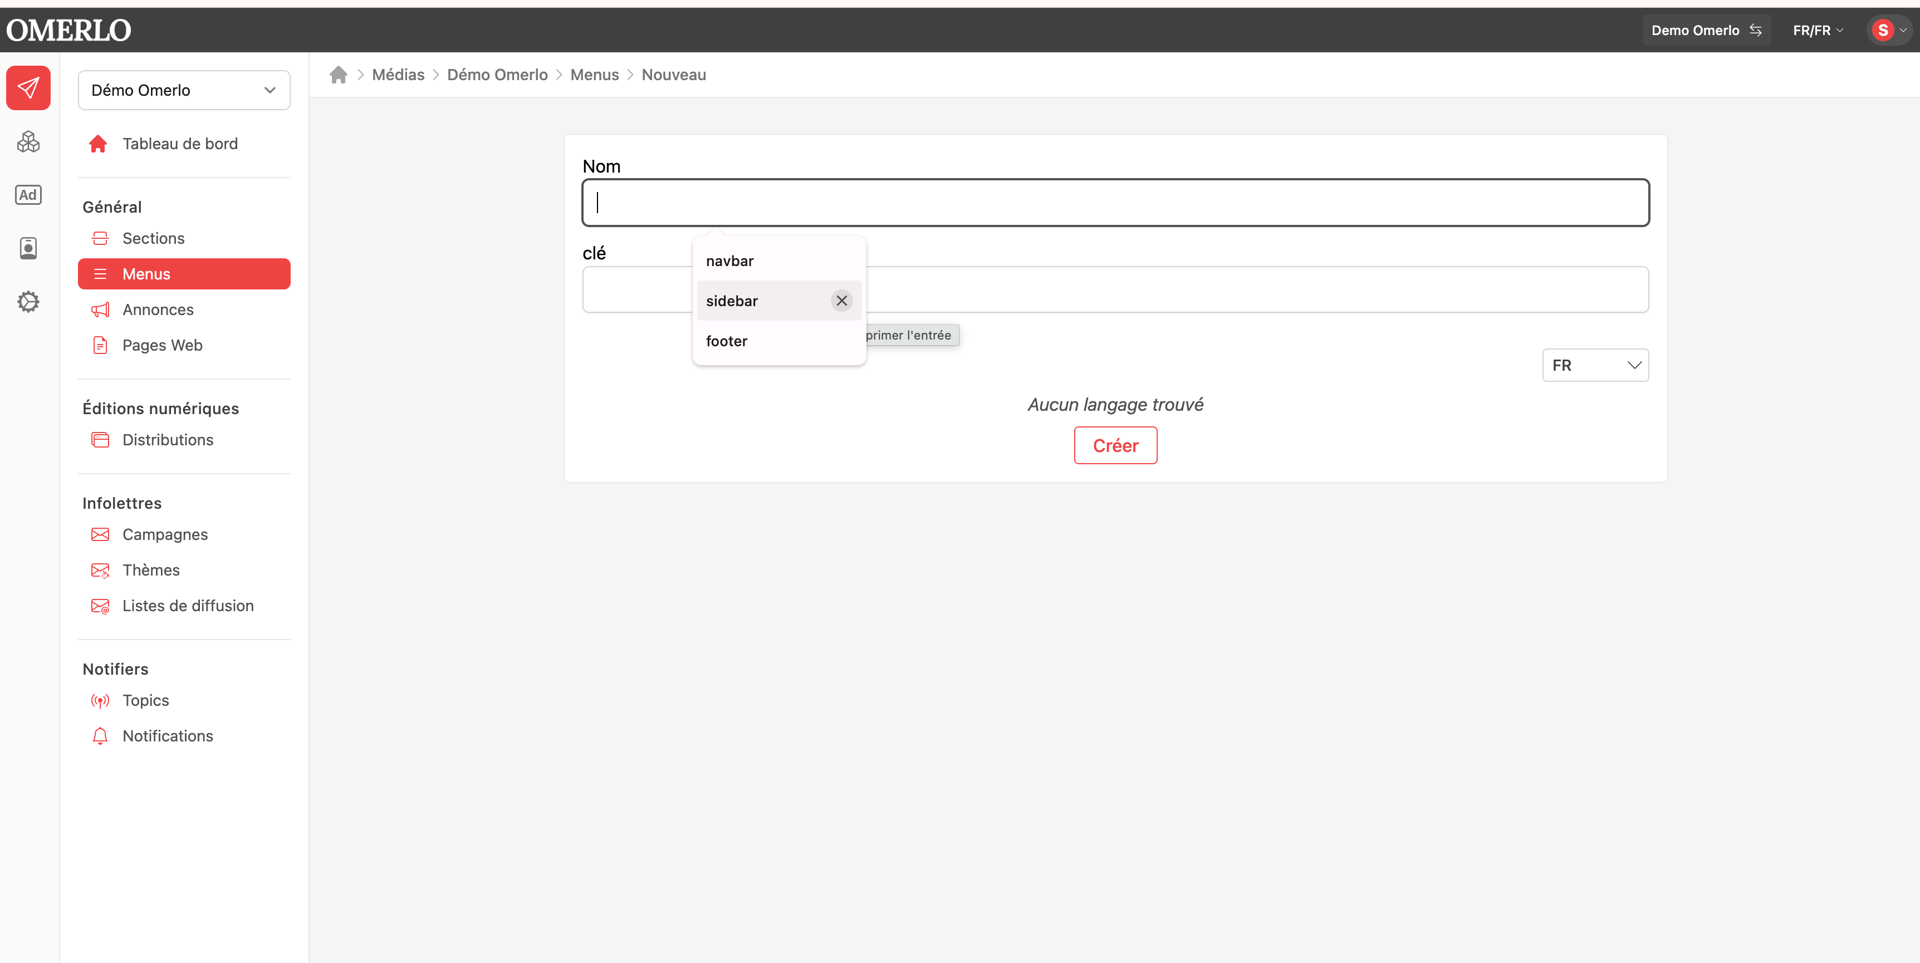
Task: Click the Notifiers heading
Action: pyautogui.click(x=115, y=669)
